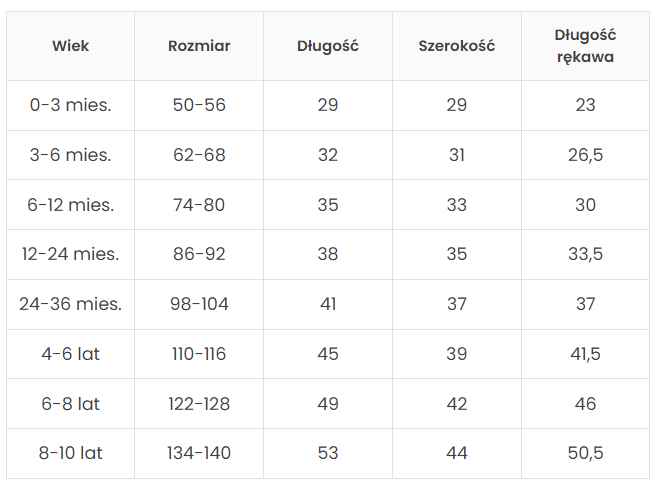Viewport: 666px width, 487px height.
Task: Select the 4-6 lat row label
Action: pyautogui.click(x=71, y=354)
